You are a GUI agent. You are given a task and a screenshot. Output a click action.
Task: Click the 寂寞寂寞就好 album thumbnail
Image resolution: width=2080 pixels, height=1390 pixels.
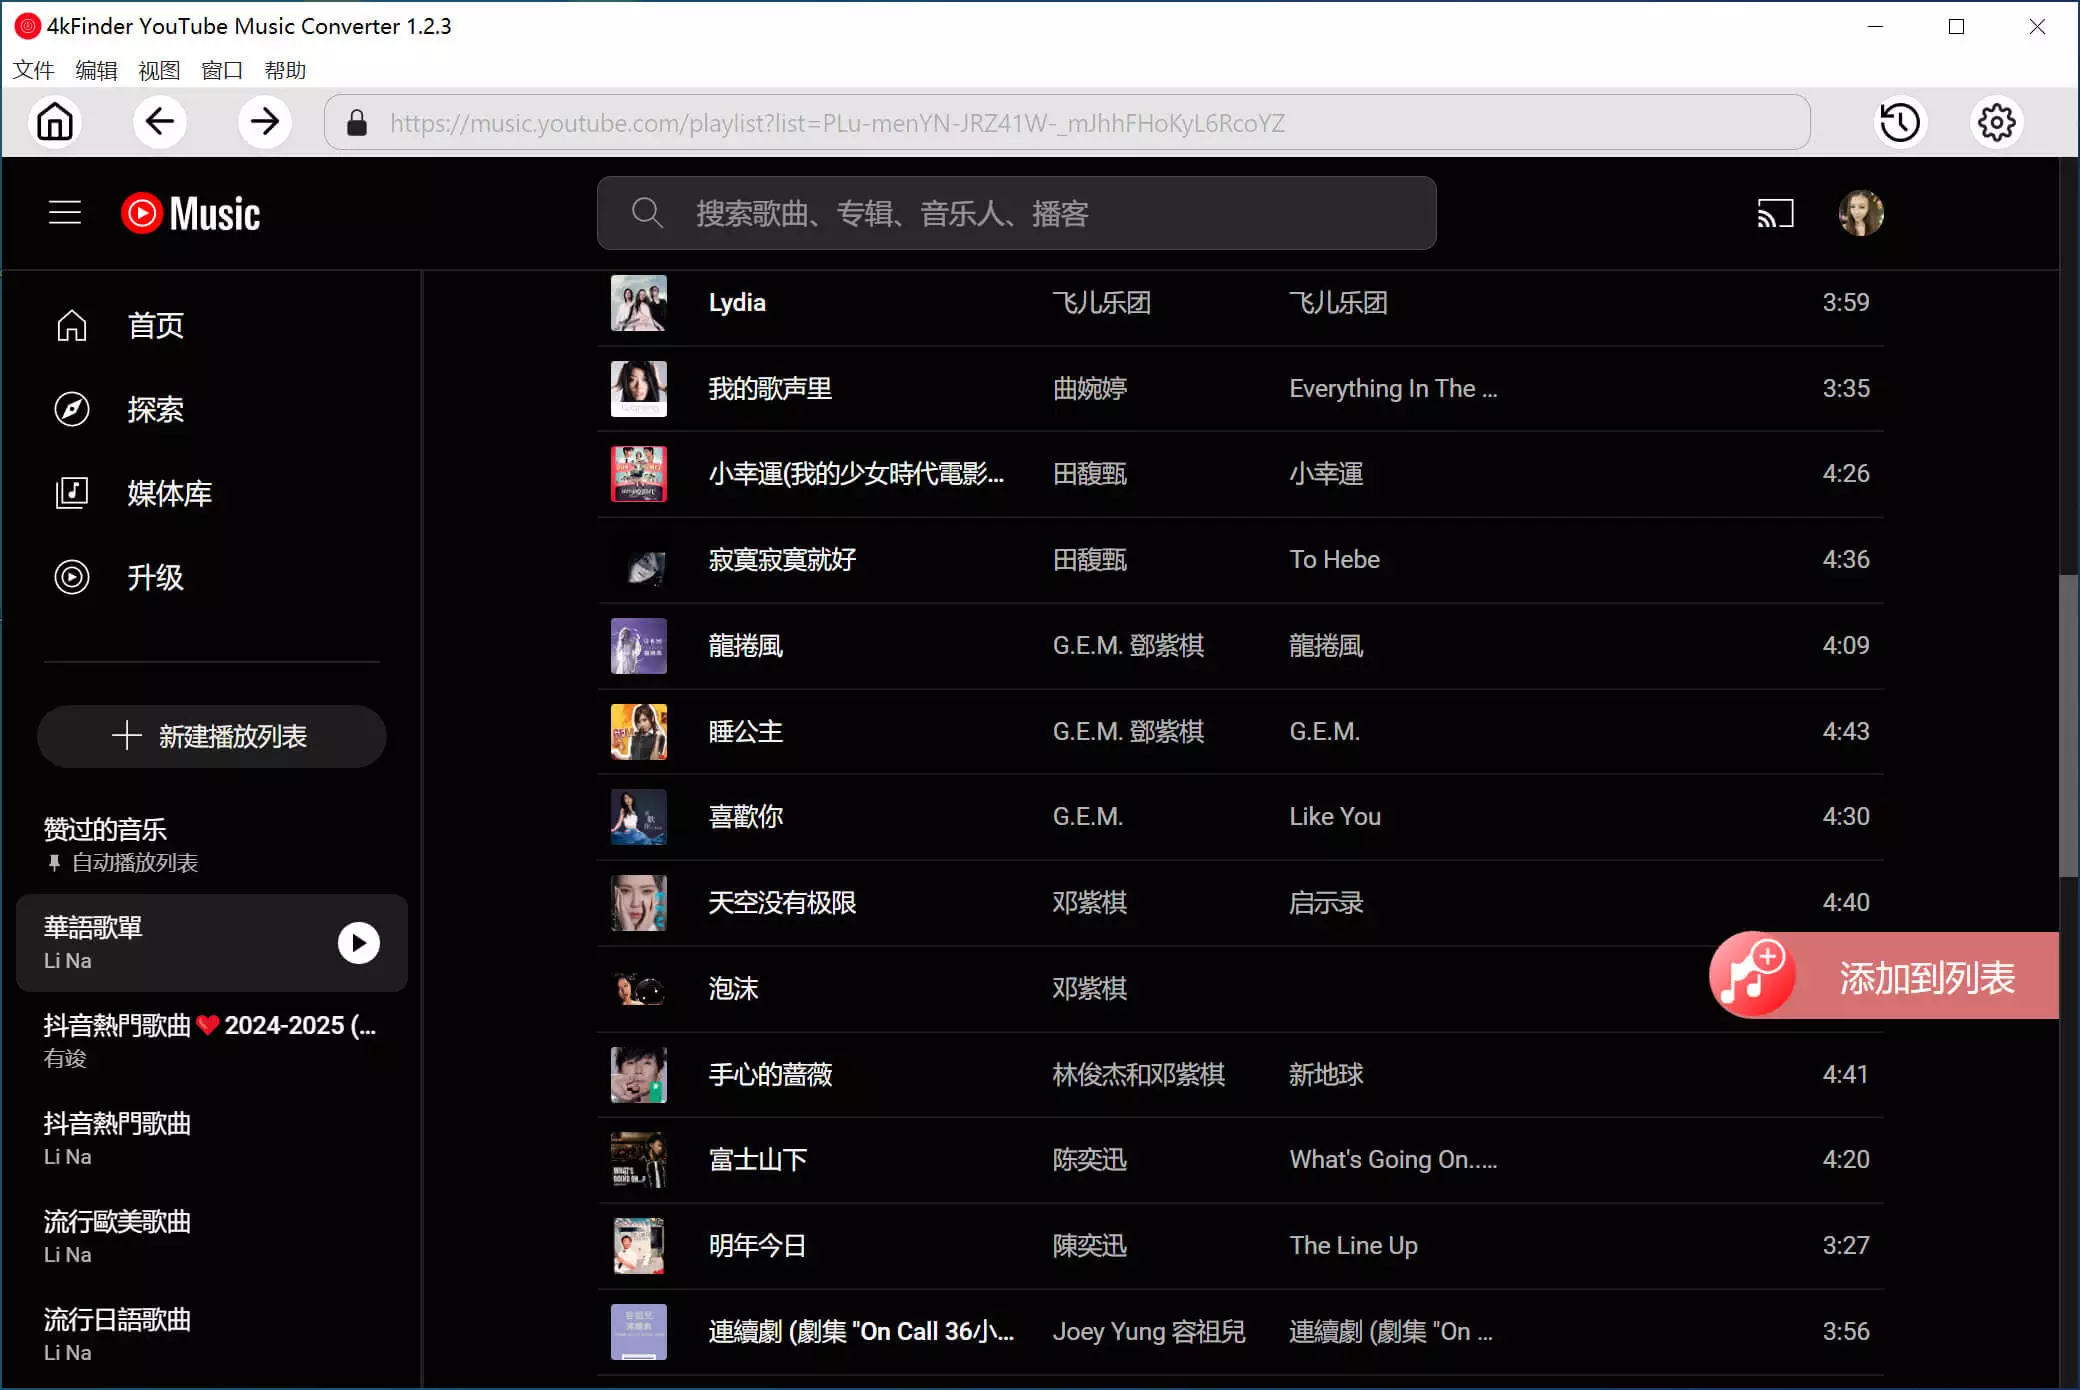639,560
